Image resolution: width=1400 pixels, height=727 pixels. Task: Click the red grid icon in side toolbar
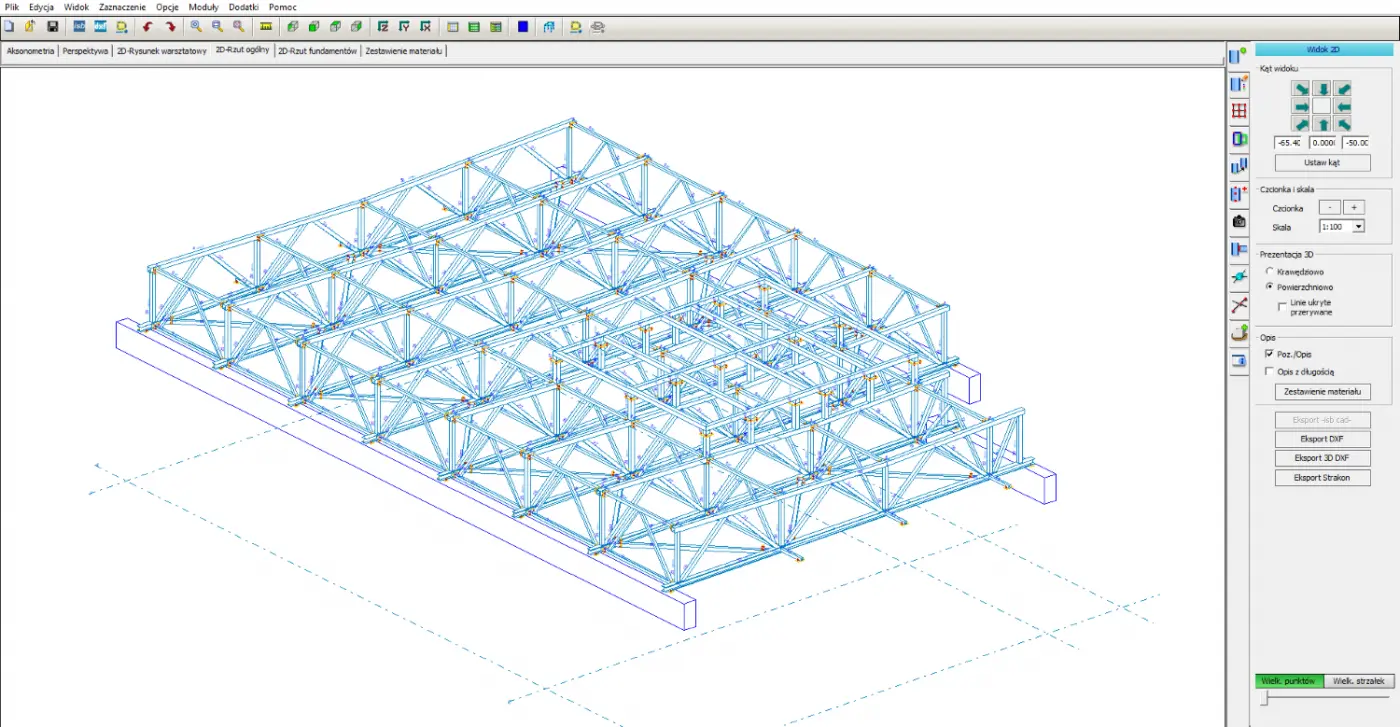pos(1239,111)
